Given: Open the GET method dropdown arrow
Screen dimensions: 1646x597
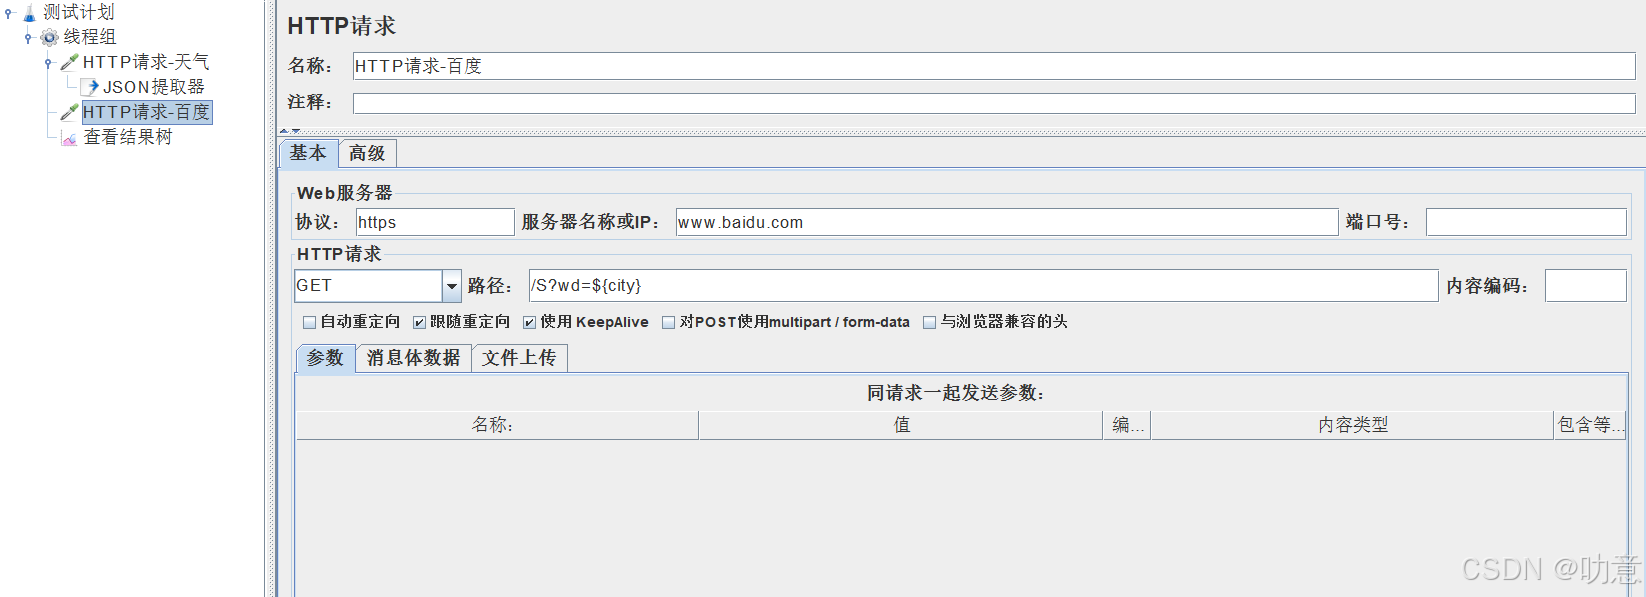Looking at the screenshot, I should click(x=452, y=286).
